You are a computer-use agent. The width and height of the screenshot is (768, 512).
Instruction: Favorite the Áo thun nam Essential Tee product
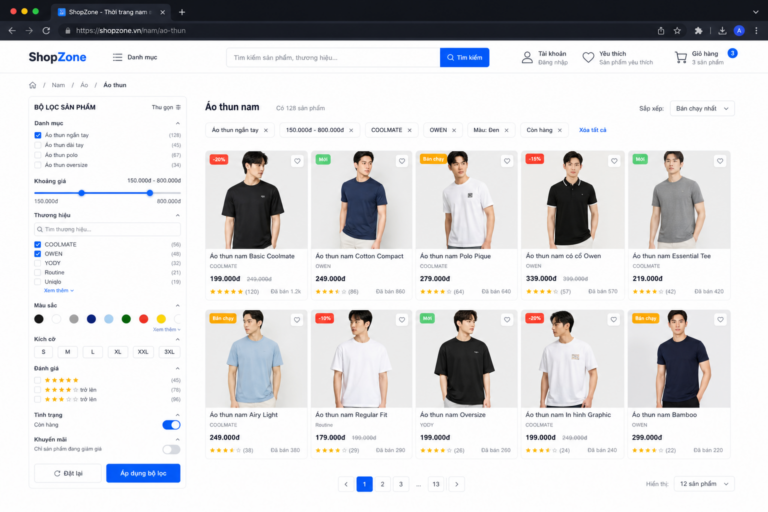click(x=720, y=161)
